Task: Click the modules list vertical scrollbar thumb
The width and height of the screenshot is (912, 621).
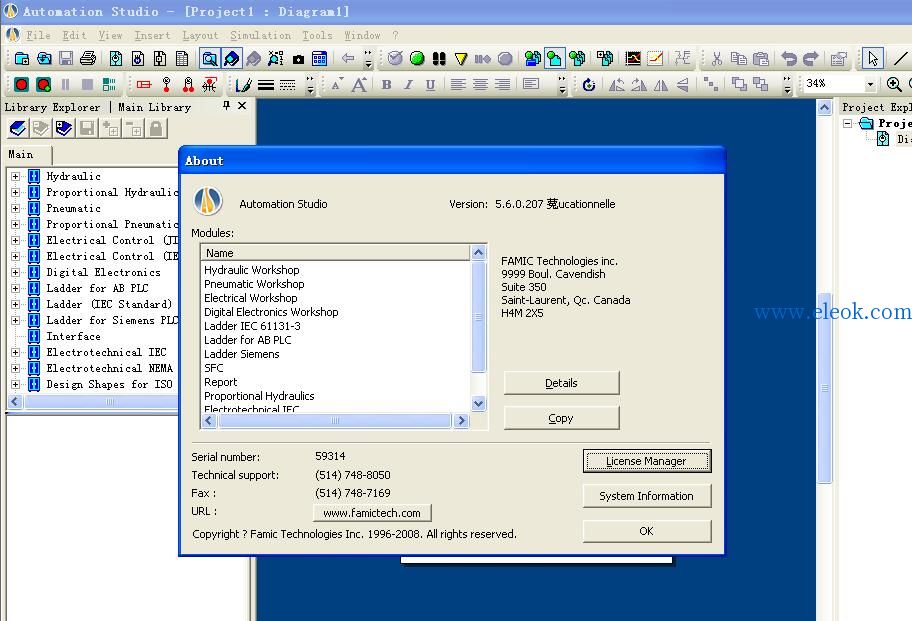Action: coord(478,316)
